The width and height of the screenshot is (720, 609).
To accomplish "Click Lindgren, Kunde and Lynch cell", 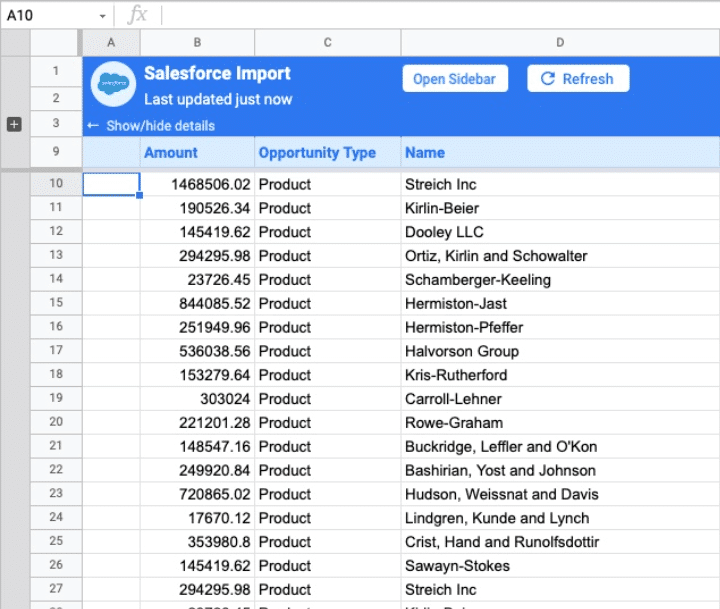I will coord(560,519).
